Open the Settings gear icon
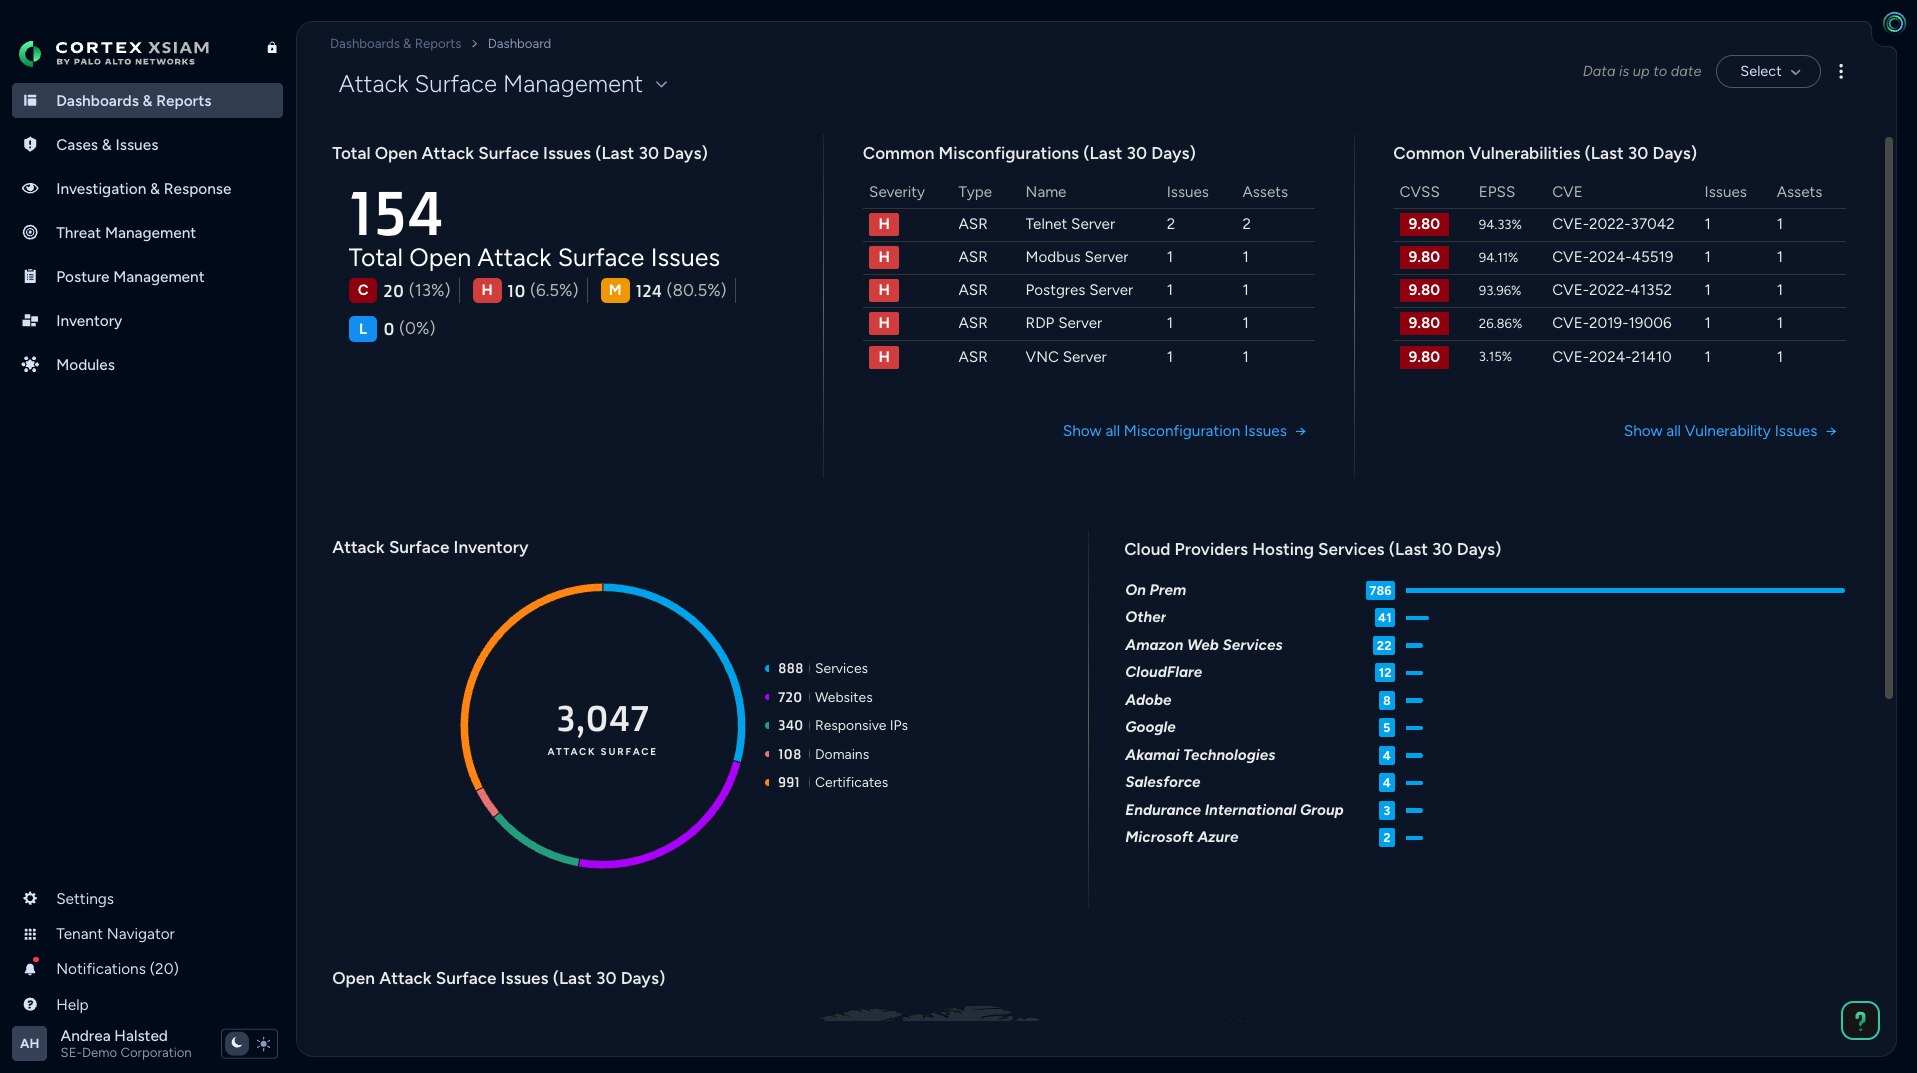 pyautogui.click(x=30, y=899)
